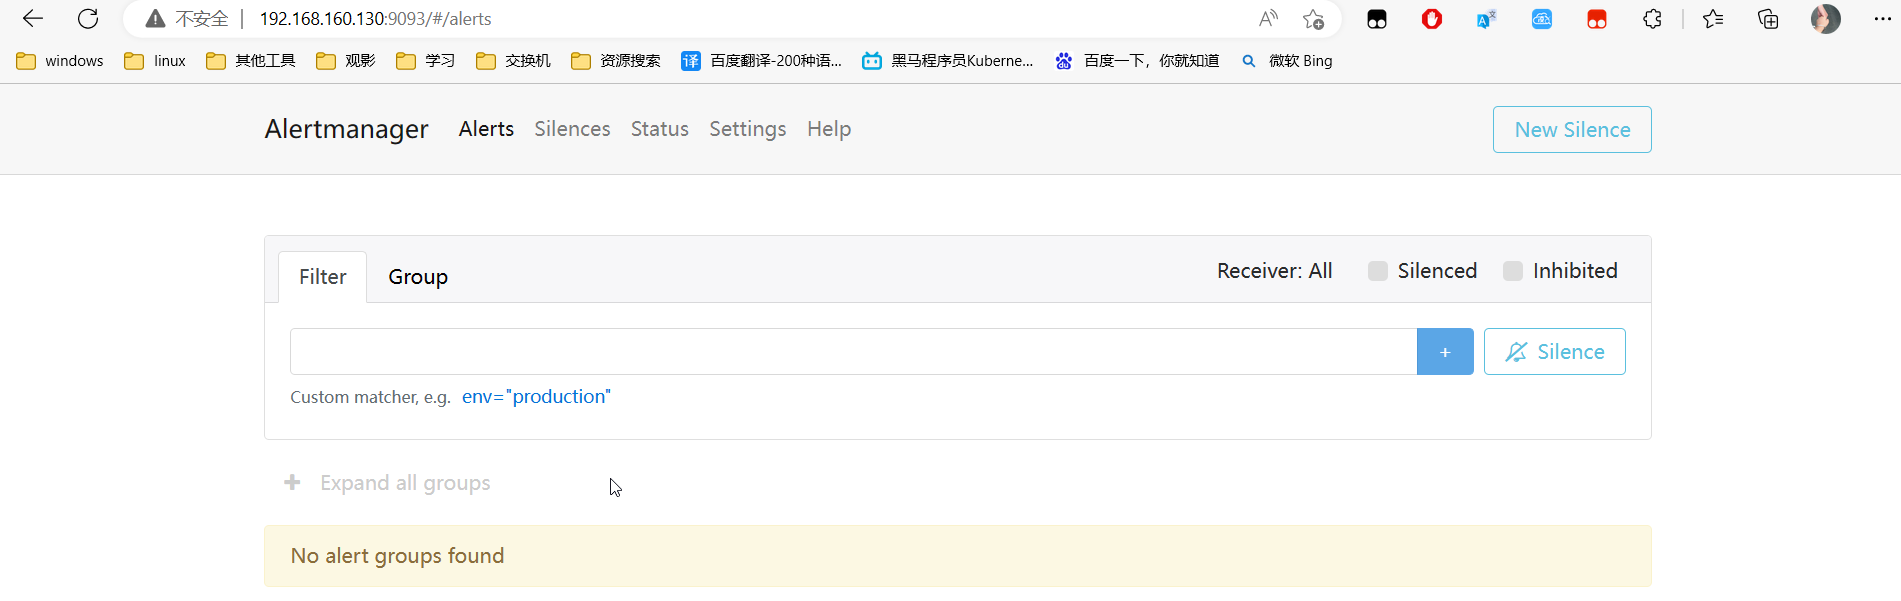
Task: Open the 观影 bookmark folder
Action: click(346, 61)
